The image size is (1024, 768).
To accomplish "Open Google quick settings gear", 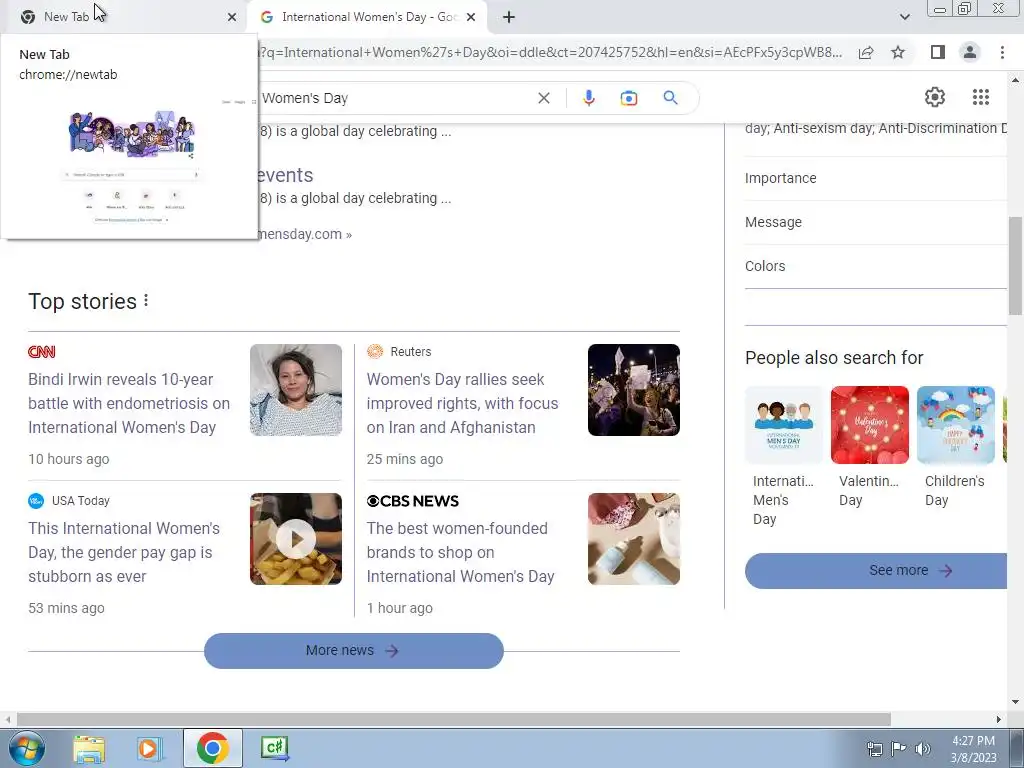I will coord(935,97).
